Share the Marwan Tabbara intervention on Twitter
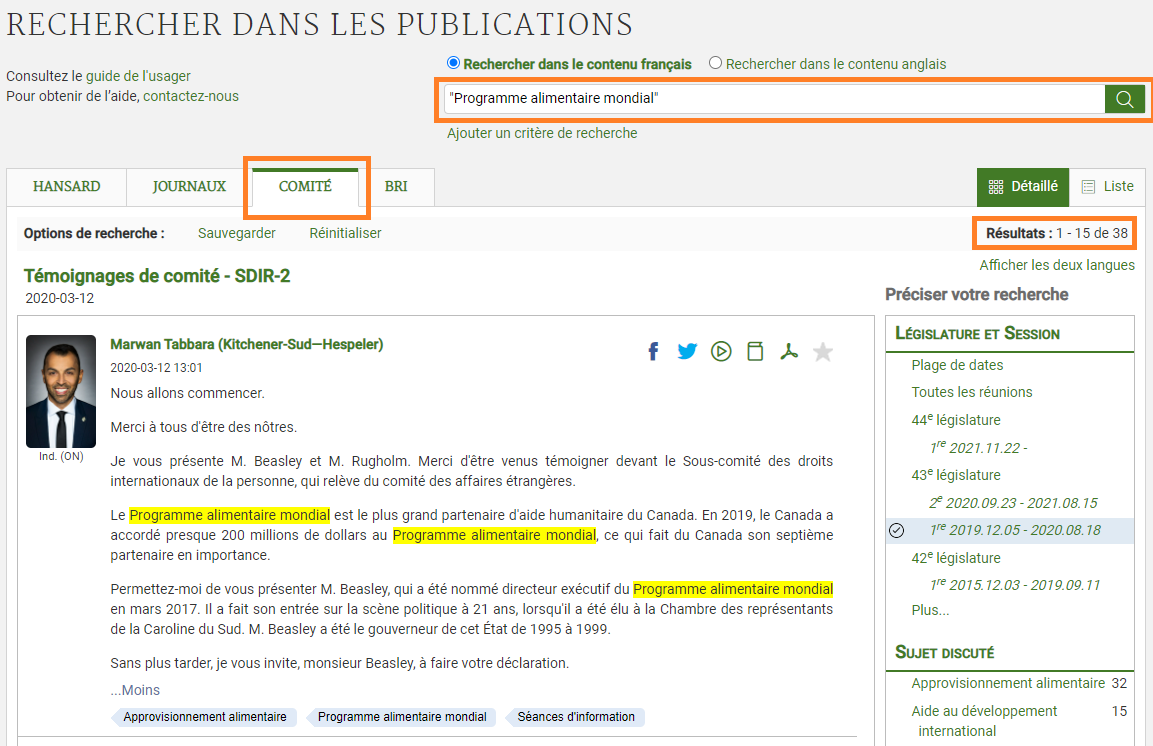Screen dimensions: 1153x746 pyautogui.click(x=687, y=351)
